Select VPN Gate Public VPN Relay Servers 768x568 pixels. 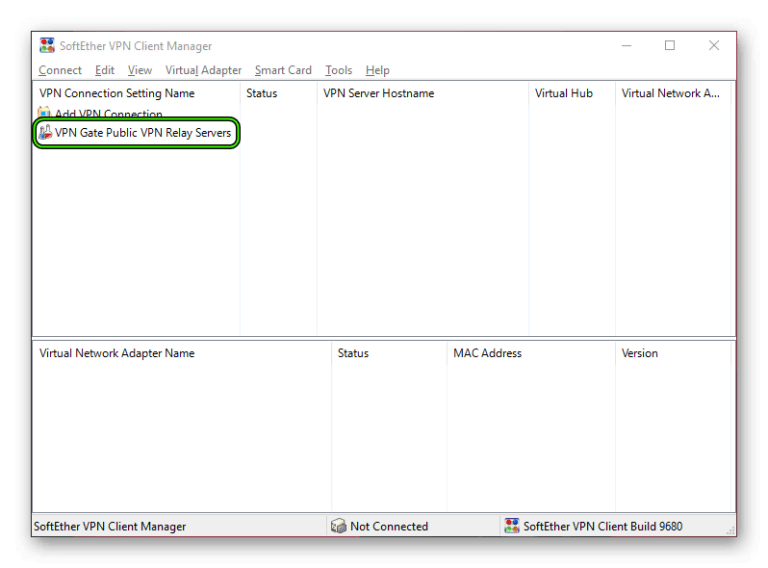tap(143, 133)
